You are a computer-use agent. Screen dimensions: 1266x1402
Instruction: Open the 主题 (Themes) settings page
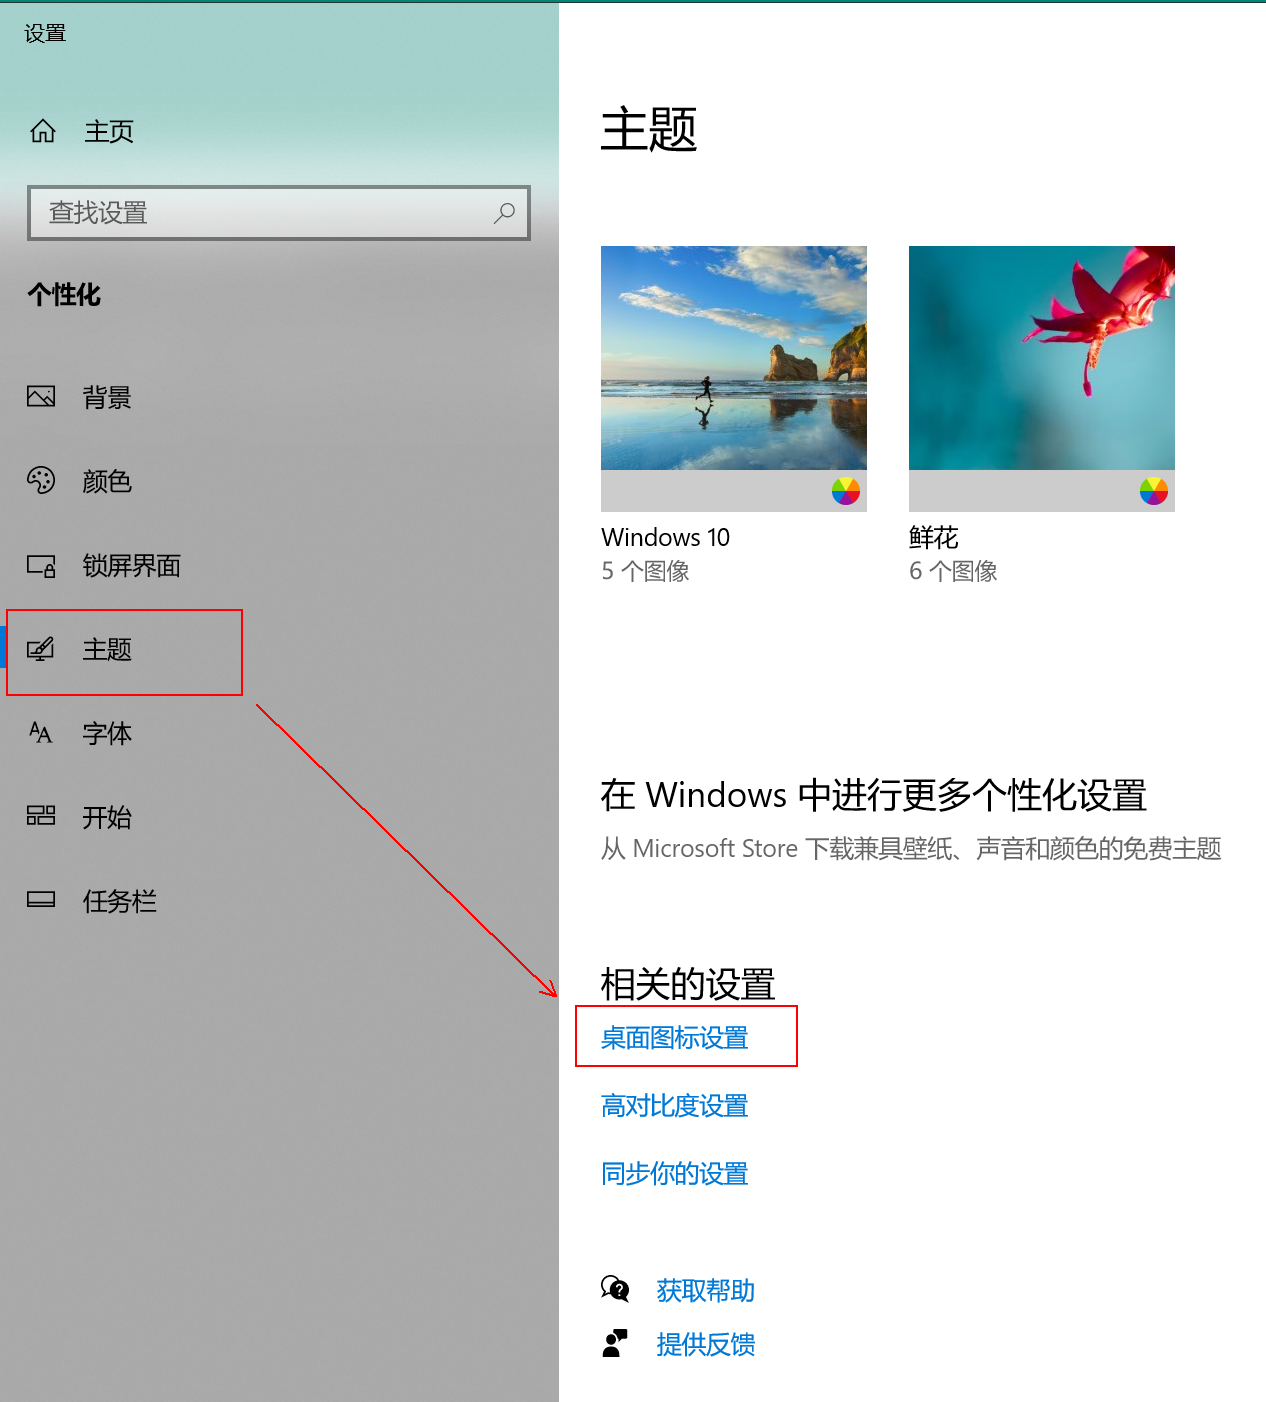107,650
